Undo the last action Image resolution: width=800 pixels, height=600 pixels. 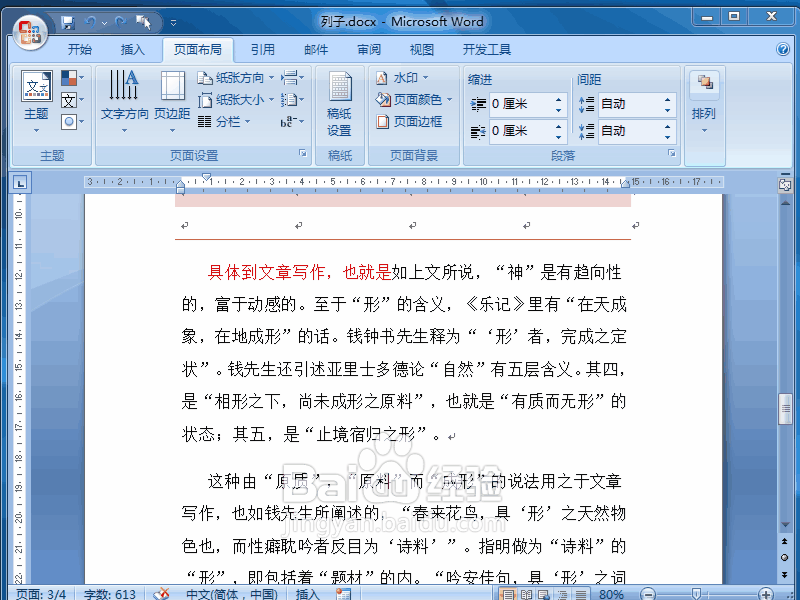point(91,22)
